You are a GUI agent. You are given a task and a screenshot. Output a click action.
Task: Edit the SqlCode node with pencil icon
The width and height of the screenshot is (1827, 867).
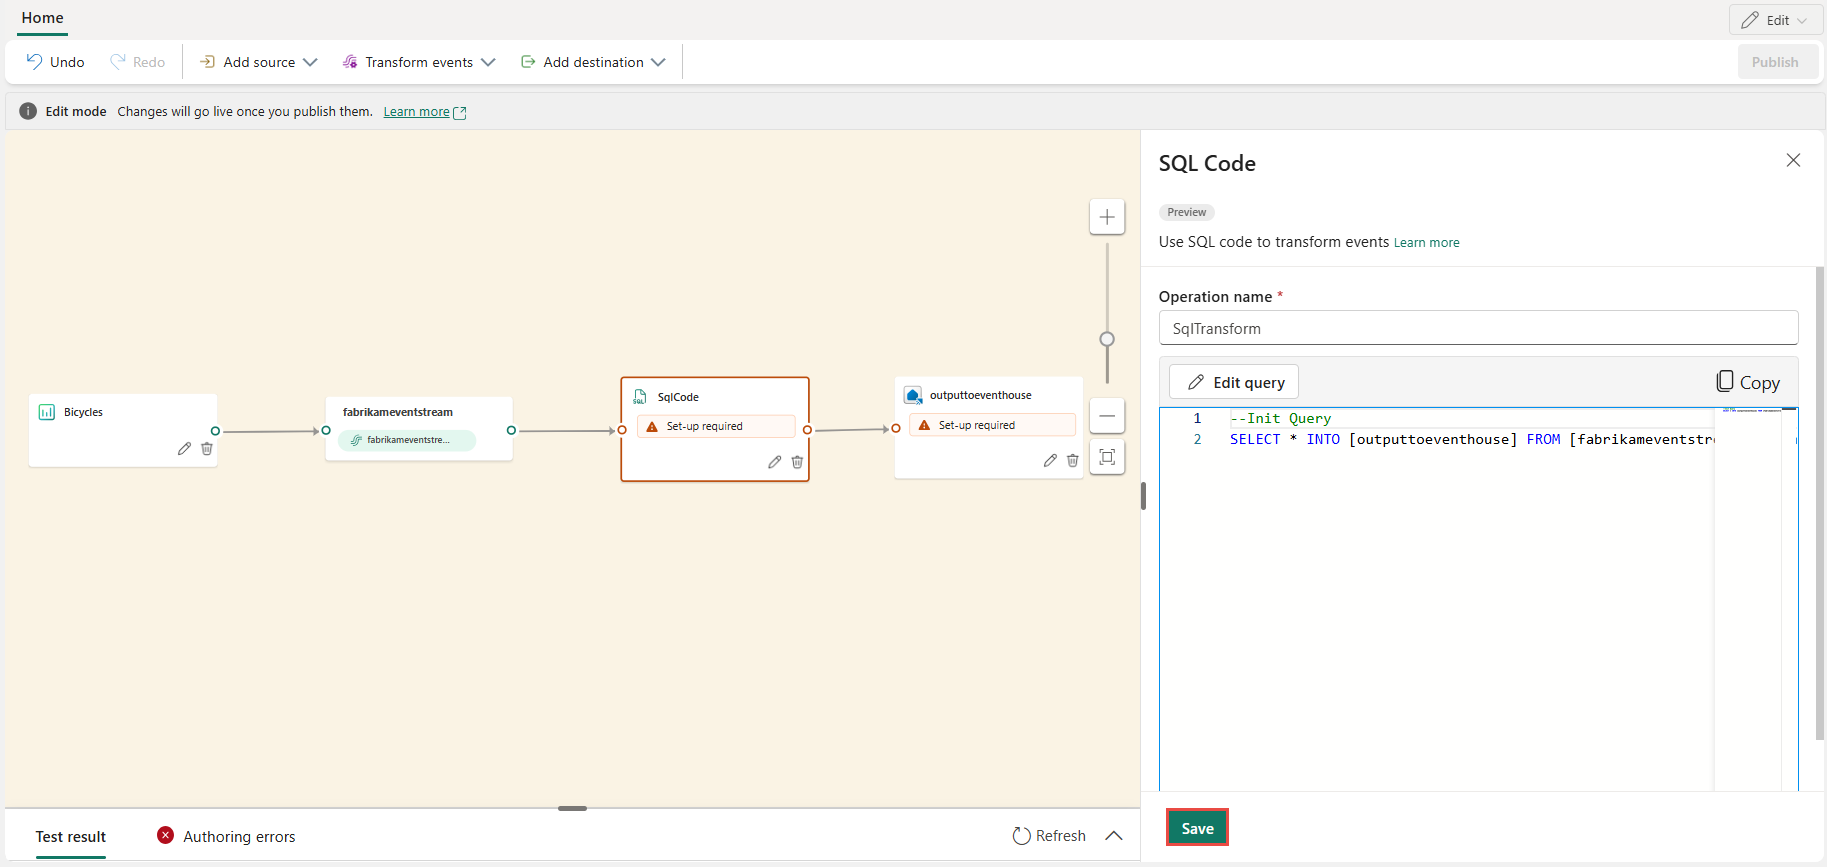[774, 462]
